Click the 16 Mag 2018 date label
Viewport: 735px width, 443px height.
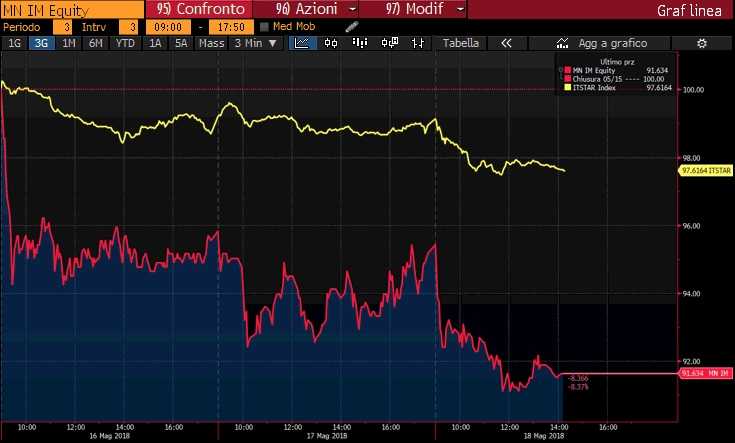coord(109,436)
